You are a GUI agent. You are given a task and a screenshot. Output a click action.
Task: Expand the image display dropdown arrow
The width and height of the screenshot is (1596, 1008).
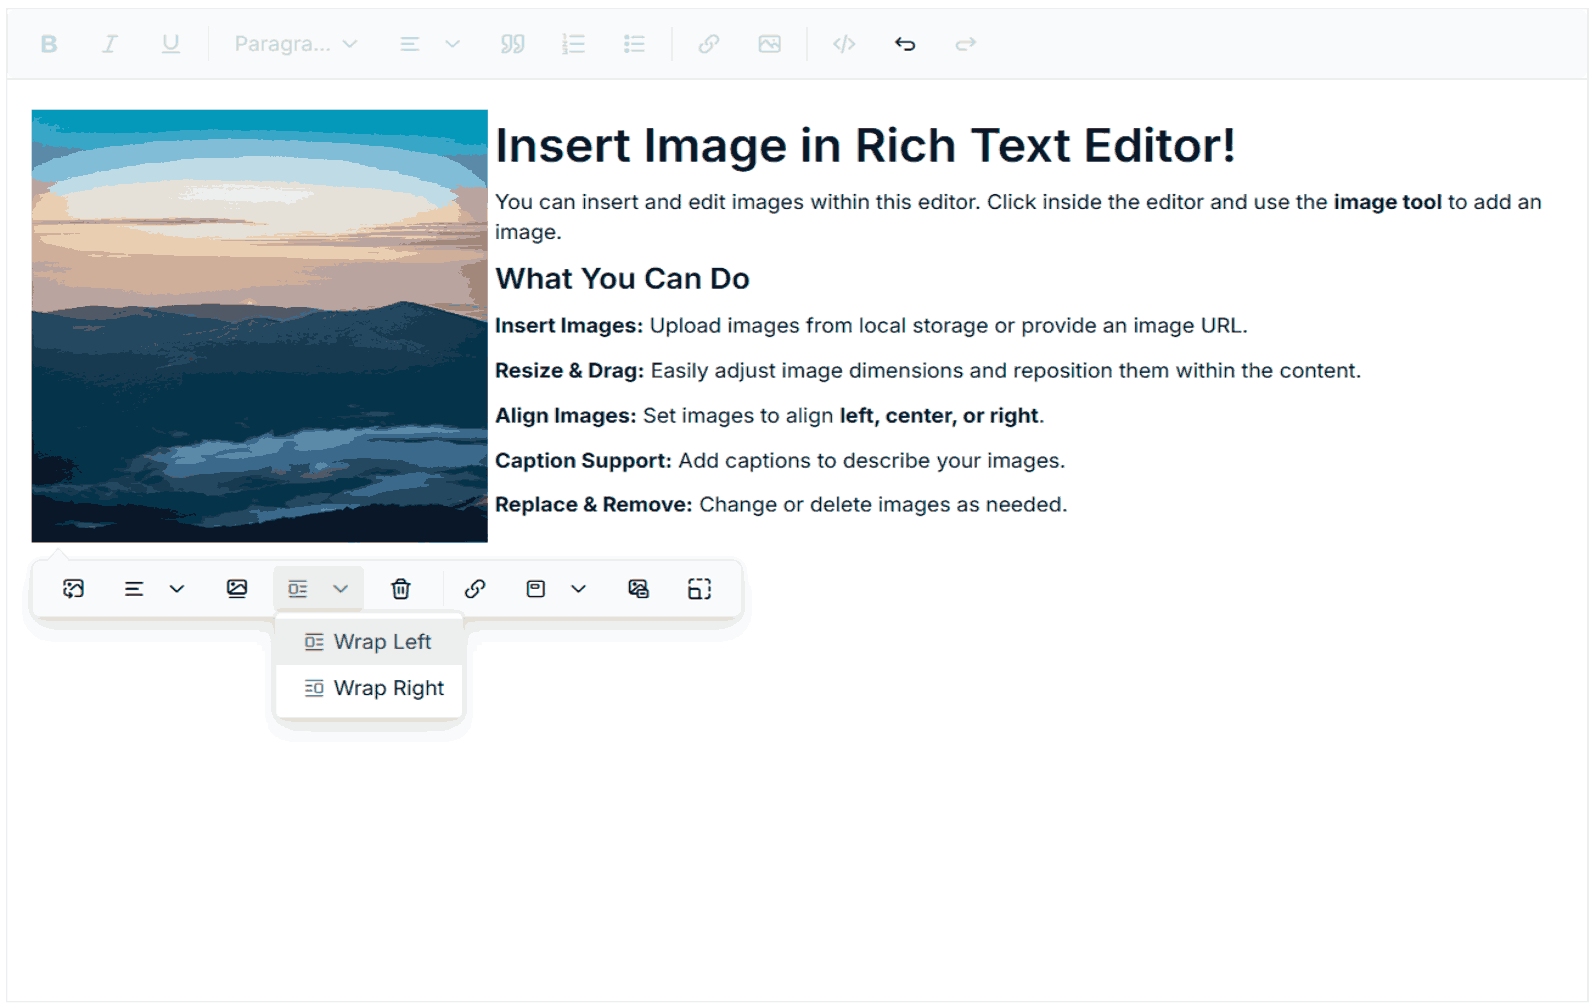[578, 589]
